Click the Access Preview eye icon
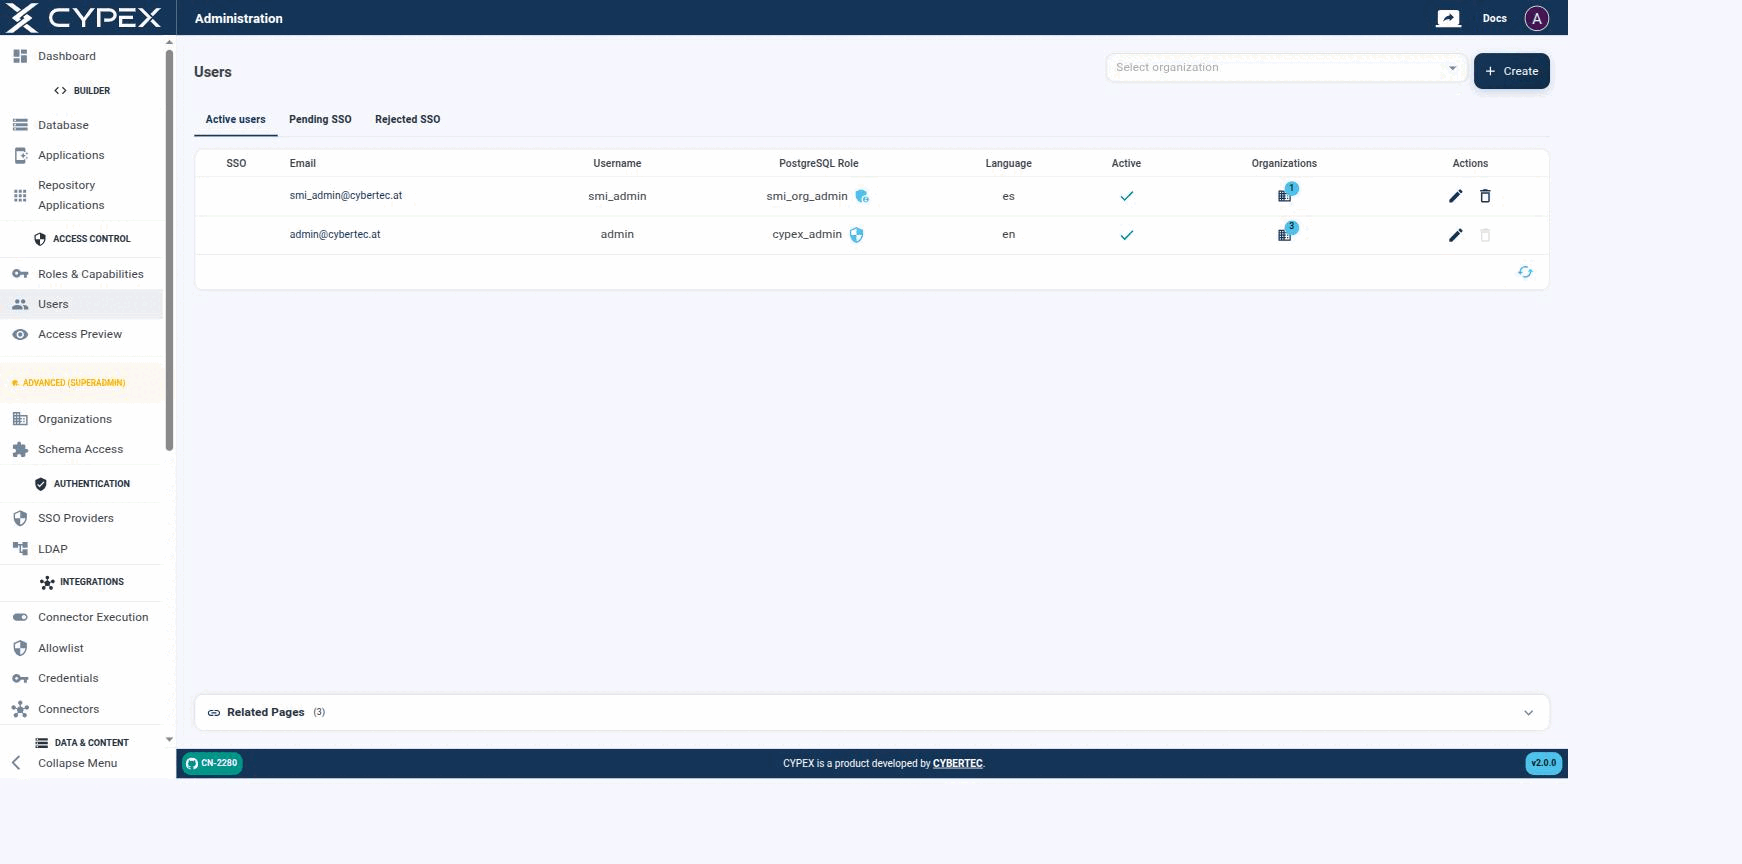 20,334
